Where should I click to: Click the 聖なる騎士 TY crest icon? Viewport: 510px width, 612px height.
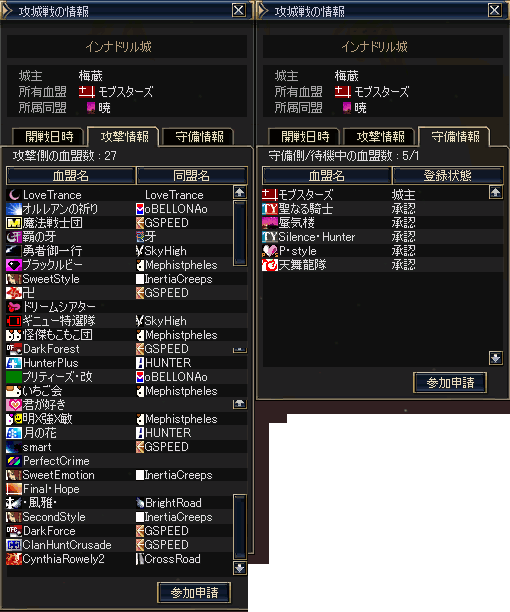270,209
